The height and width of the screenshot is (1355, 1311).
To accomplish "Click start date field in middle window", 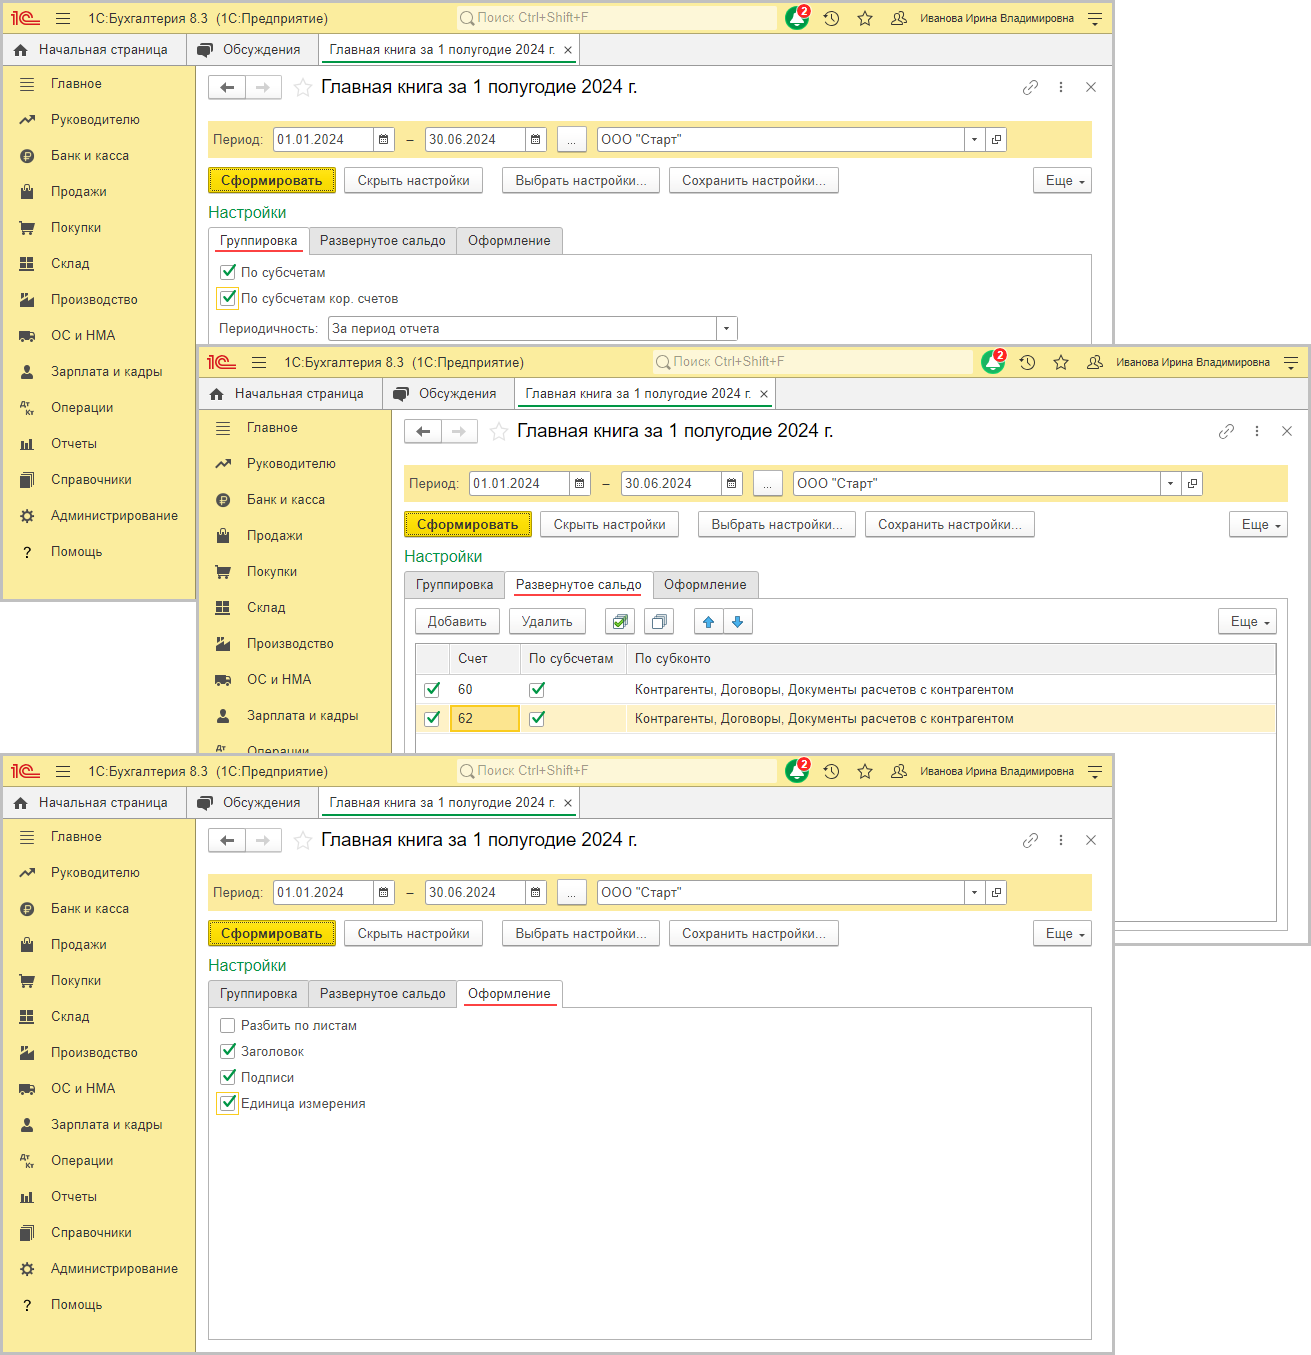I will 519,484.
